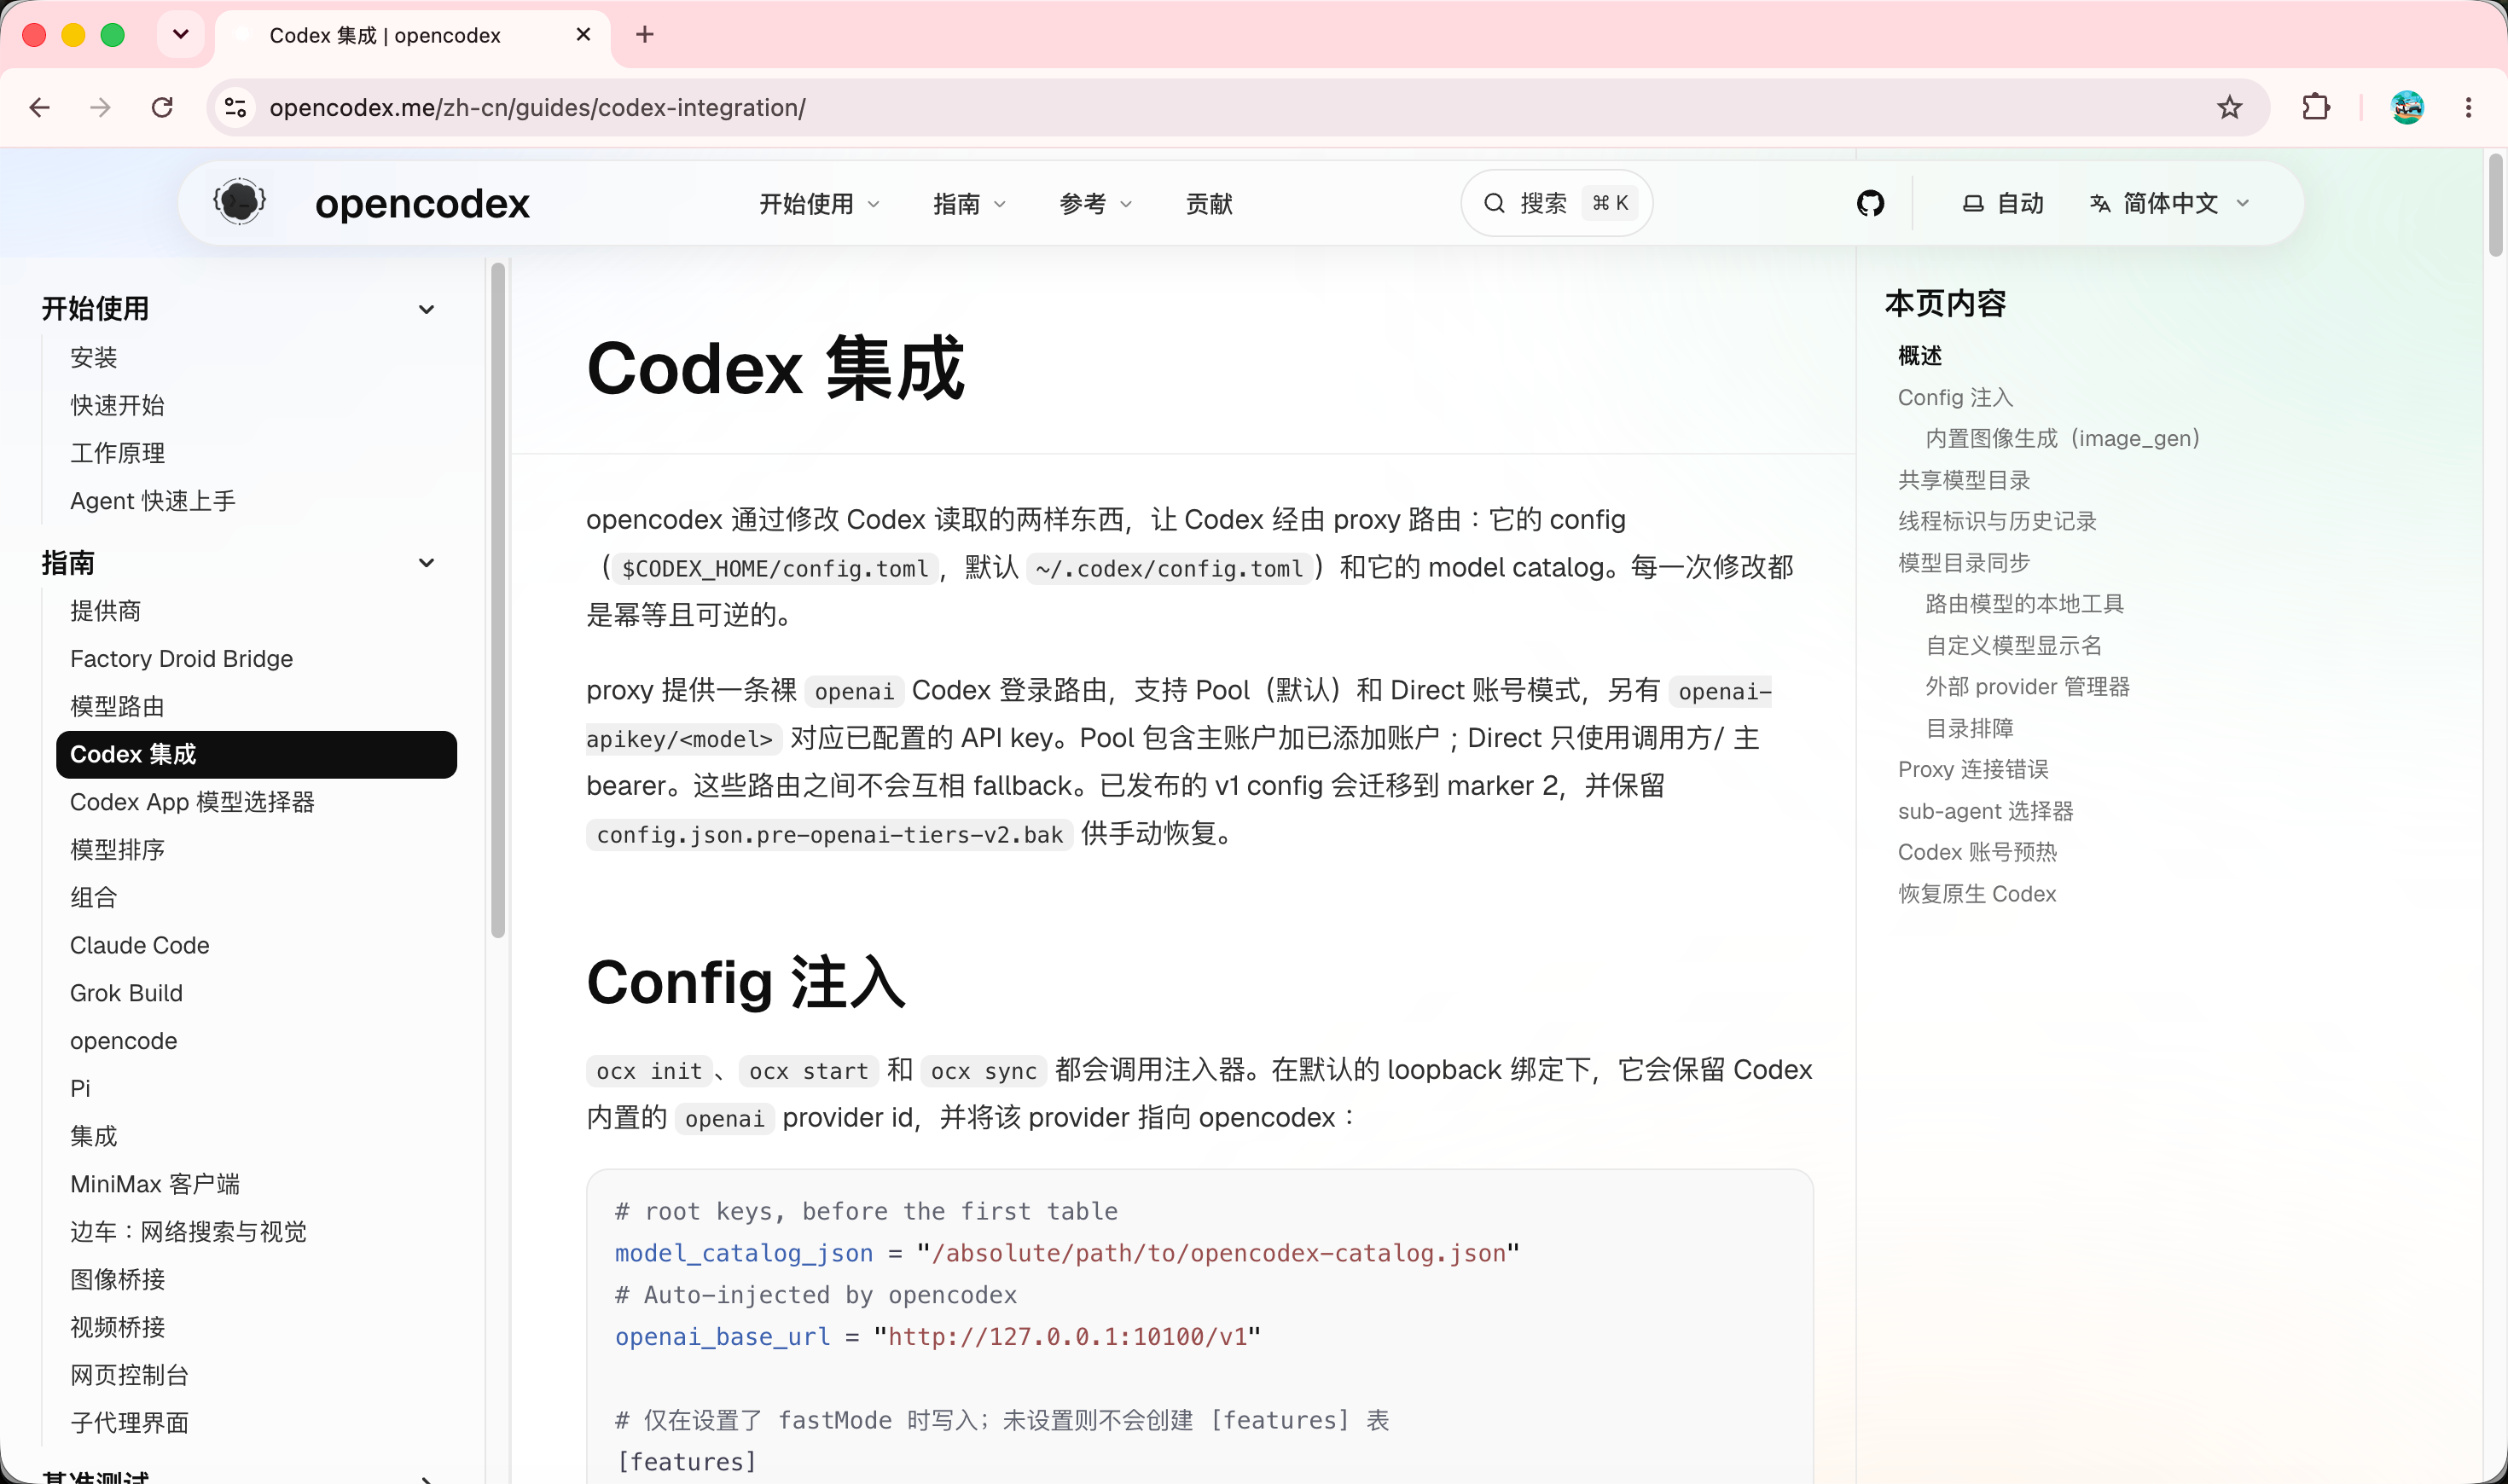The image size is (2508, 1484).
Task: Open 安装 in the sidebar
Action: point(94,357)
